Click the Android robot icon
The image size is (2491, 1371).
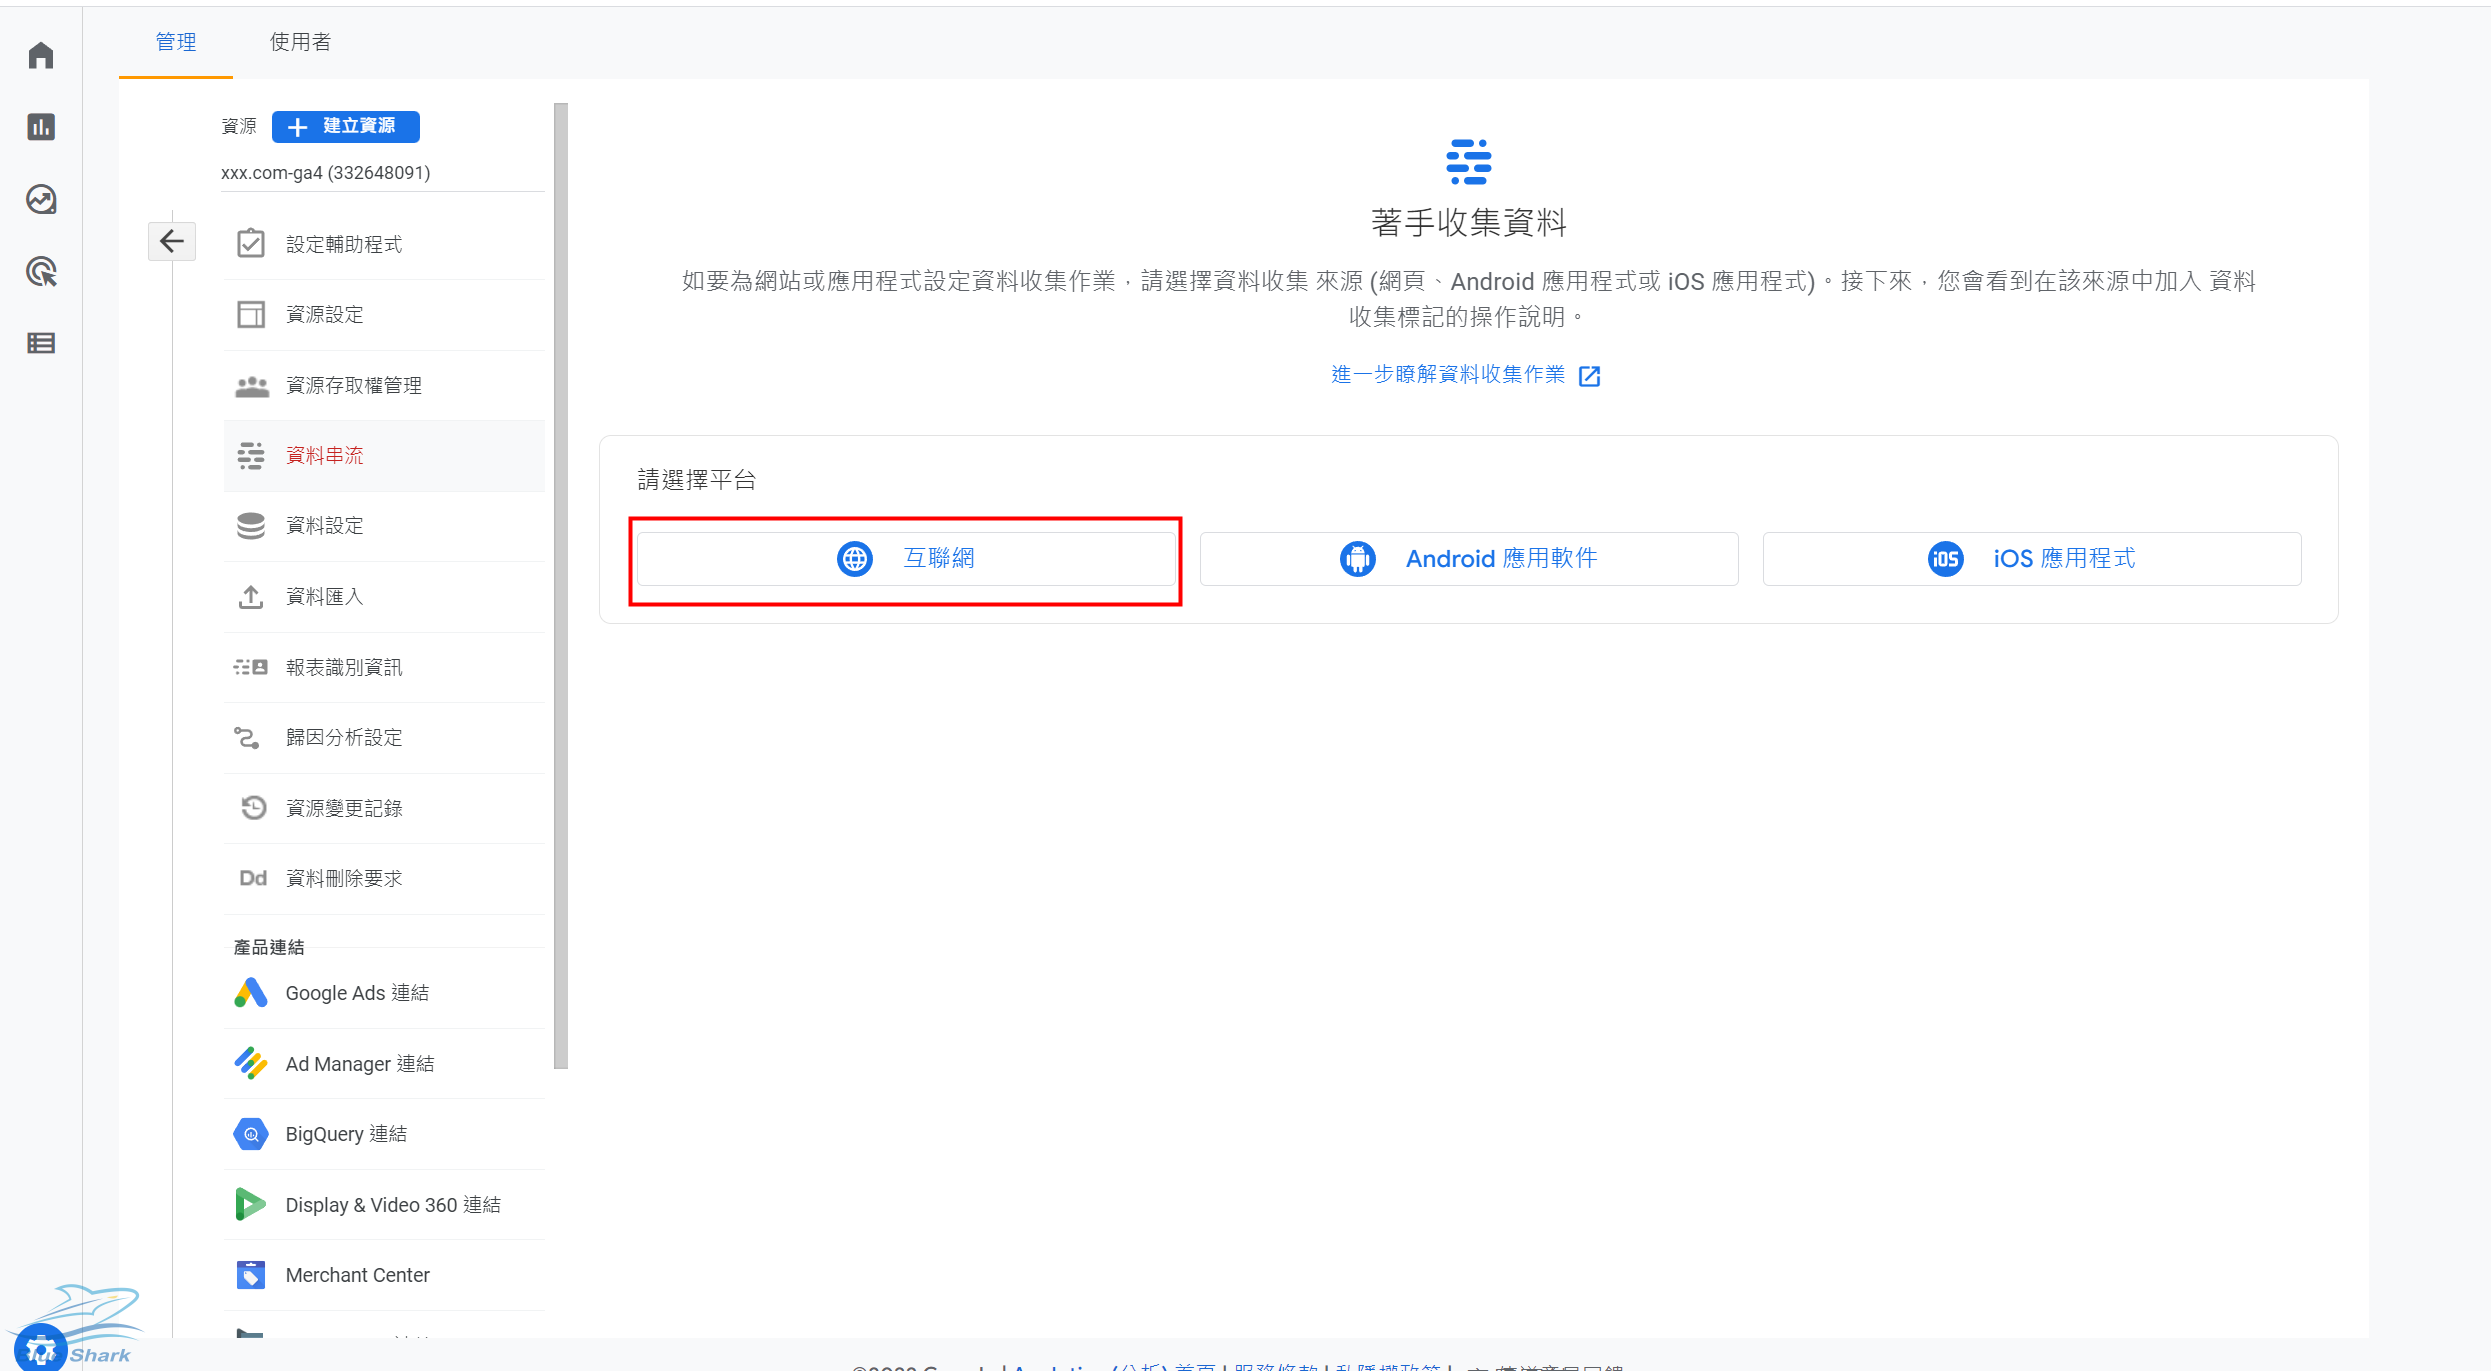click(x=1358, y=558)
